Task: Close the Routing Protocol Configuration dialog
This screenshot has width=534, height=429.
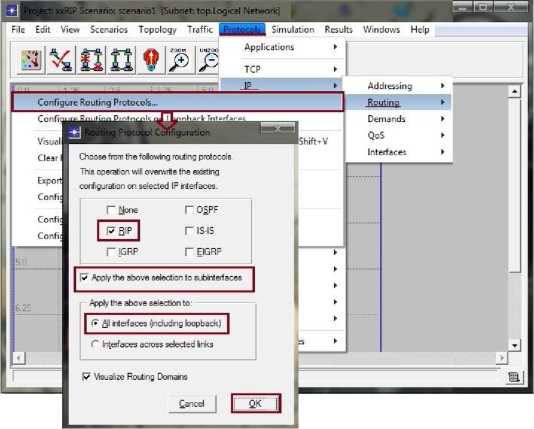Action: click(278, 129)
